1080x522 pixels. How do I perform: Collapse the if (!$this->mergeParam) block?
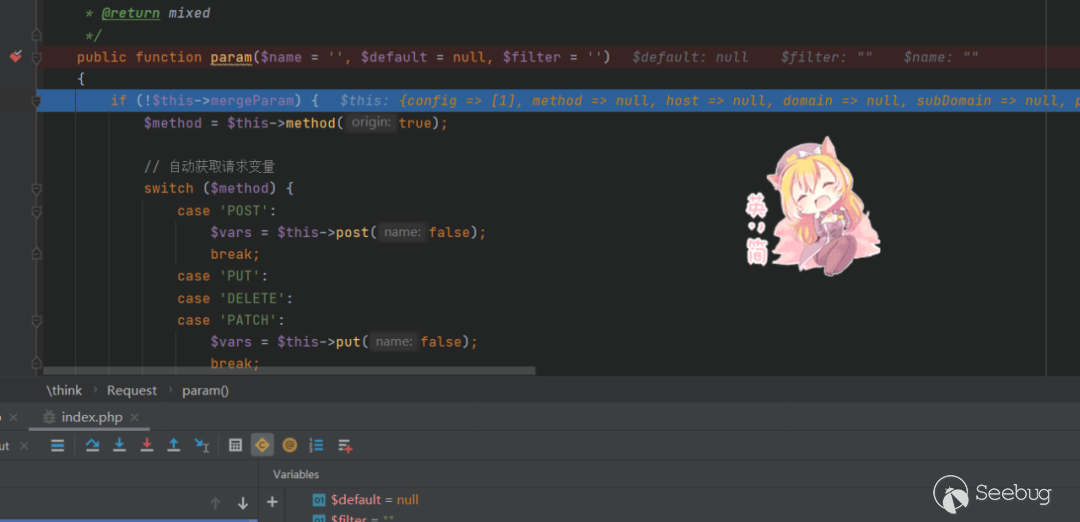point(37,101)
